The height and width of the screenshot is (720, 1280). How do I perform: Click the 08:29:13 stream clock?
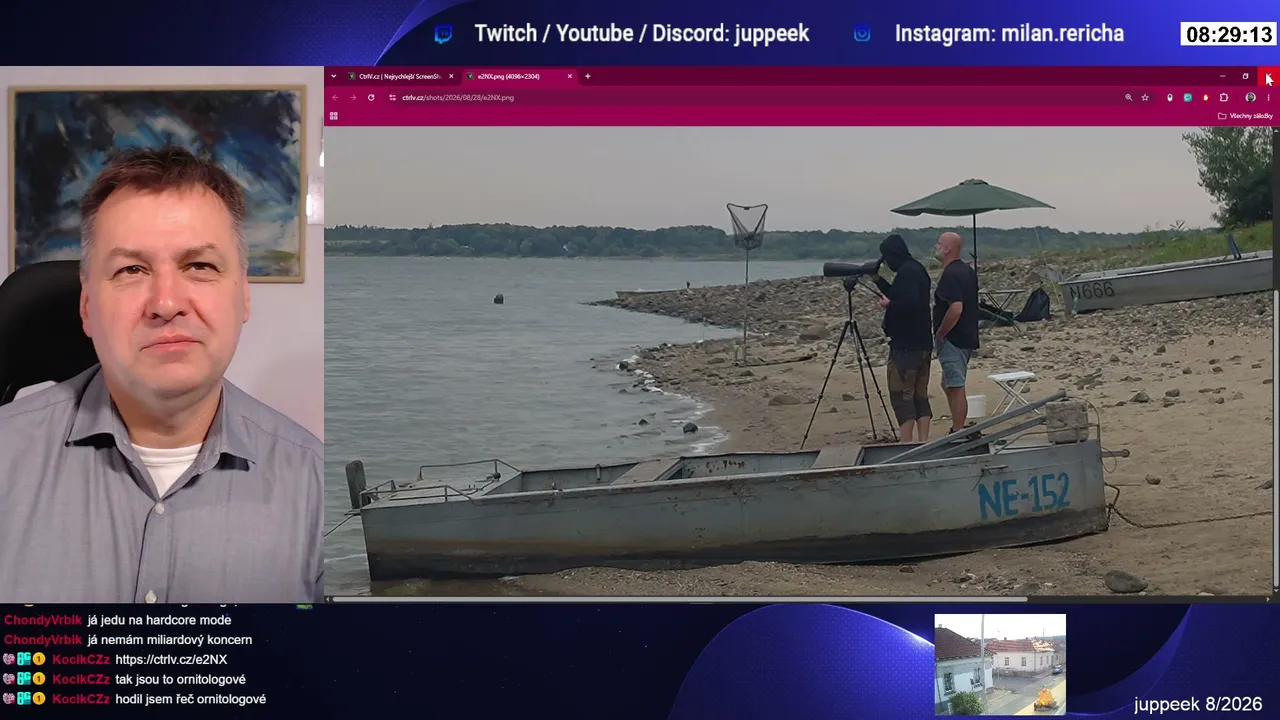pyautogui.click(x=1229, y=35)
